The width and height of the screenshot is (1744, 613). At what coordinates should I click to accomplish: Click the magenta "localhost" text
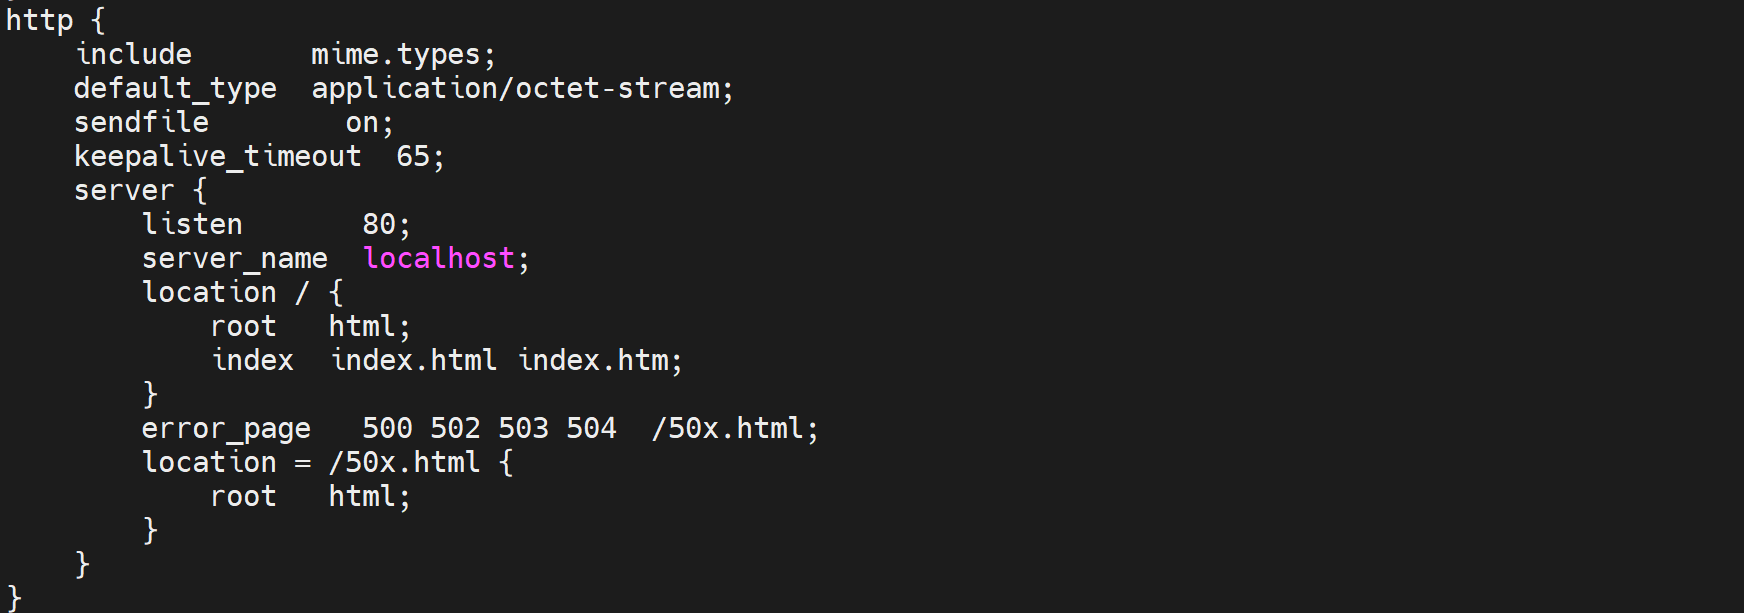439,258
